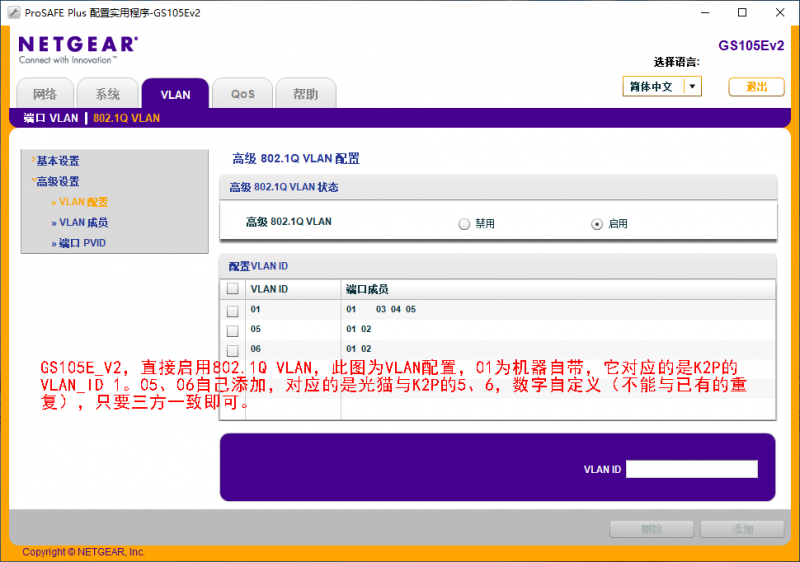Open 端口 PVID sidebar item
800x562 pixels.
tap(82, 243)
